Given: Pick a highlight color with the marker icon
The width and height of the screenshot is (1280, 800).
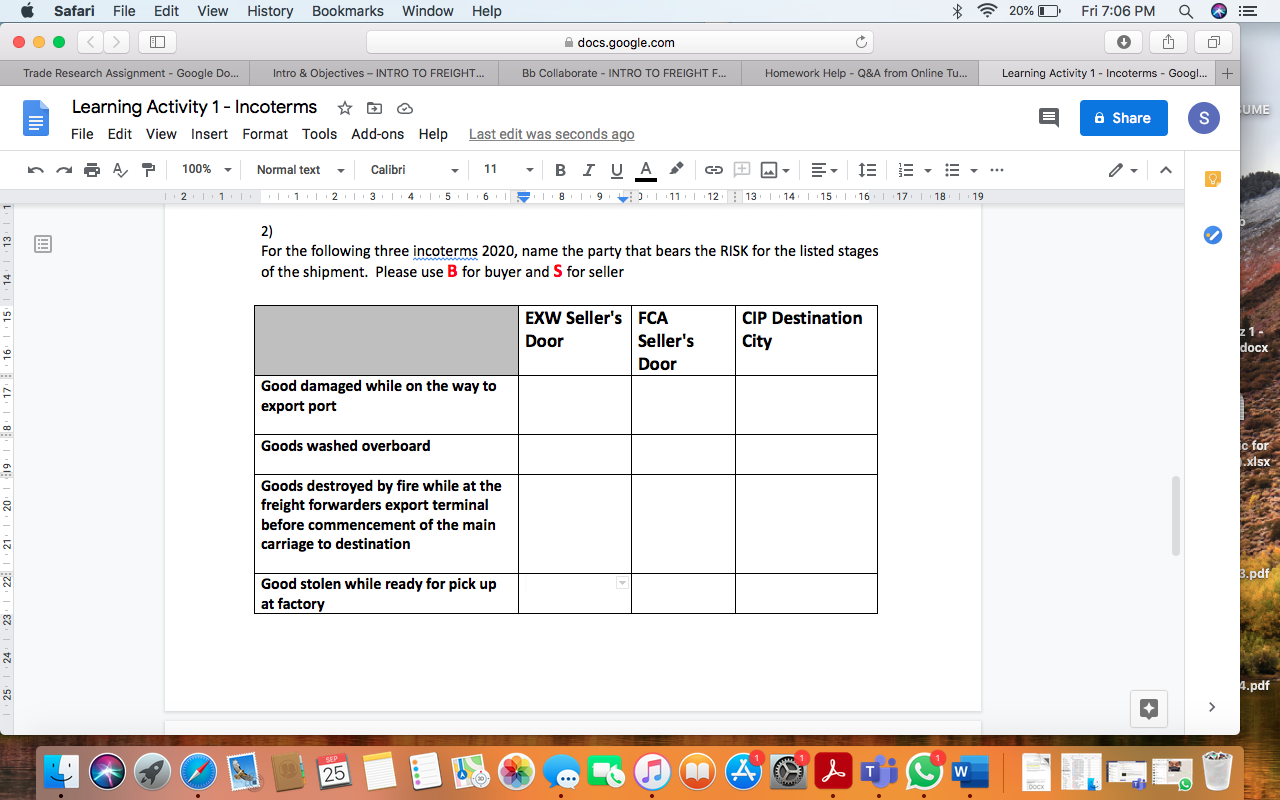Looking at the screenshot, I should coord(676,169).
